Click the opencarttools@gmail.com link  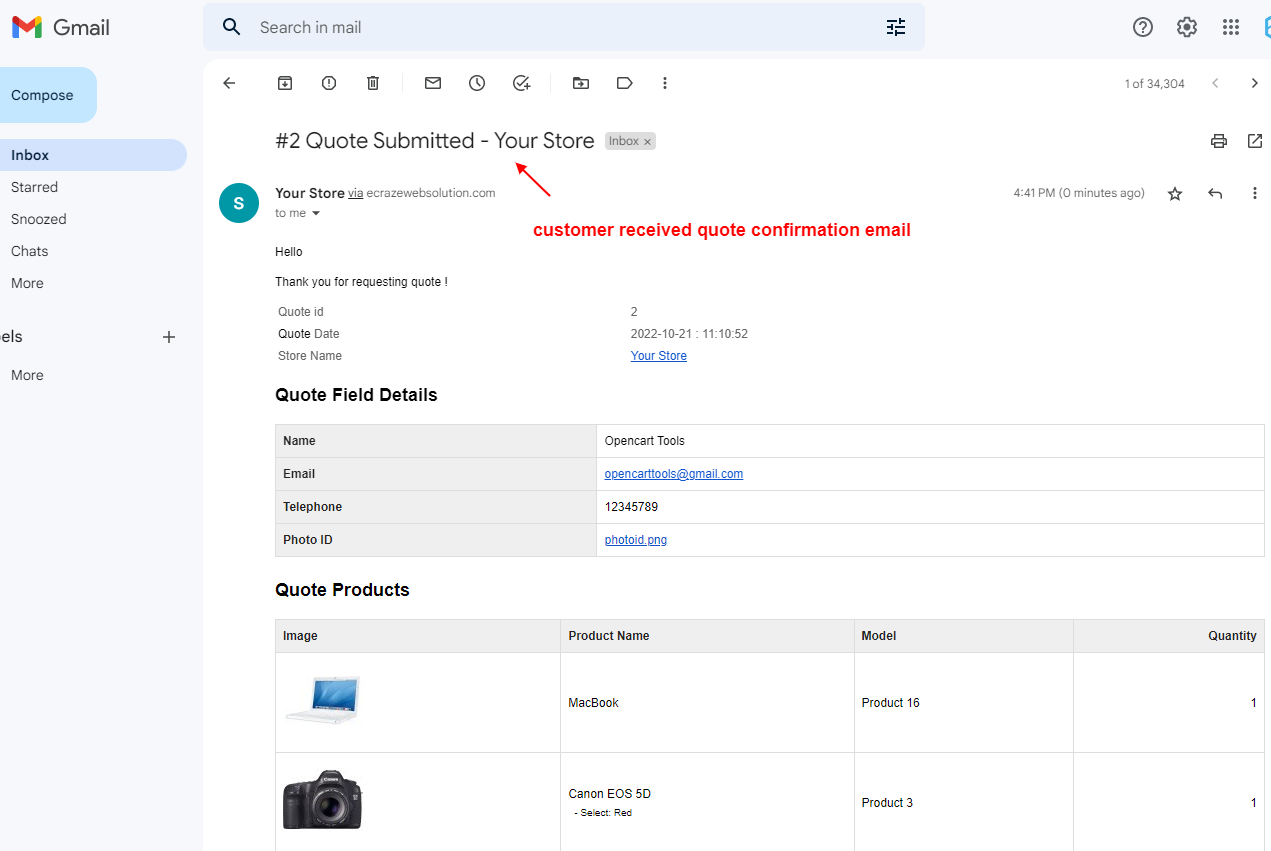tap(674, 474)
